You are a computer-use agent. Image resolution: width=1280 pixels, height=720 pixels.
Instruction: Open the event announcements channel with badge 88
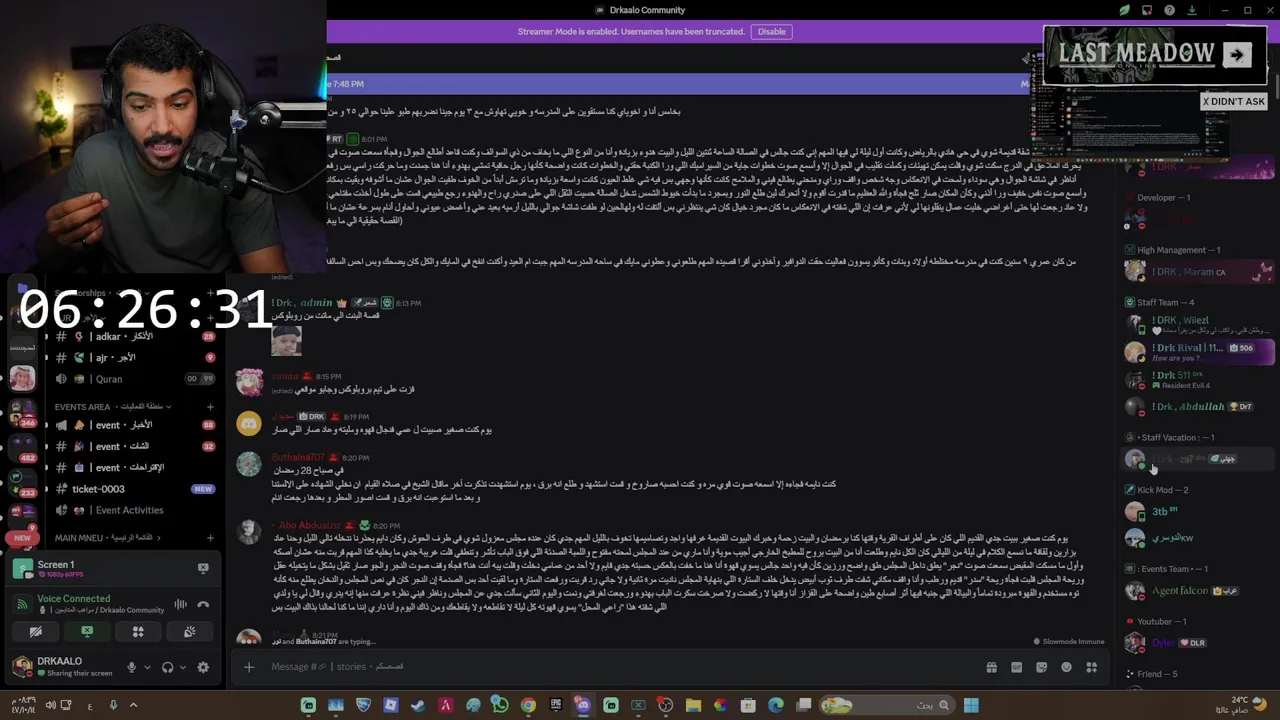[x=134, y=425]
